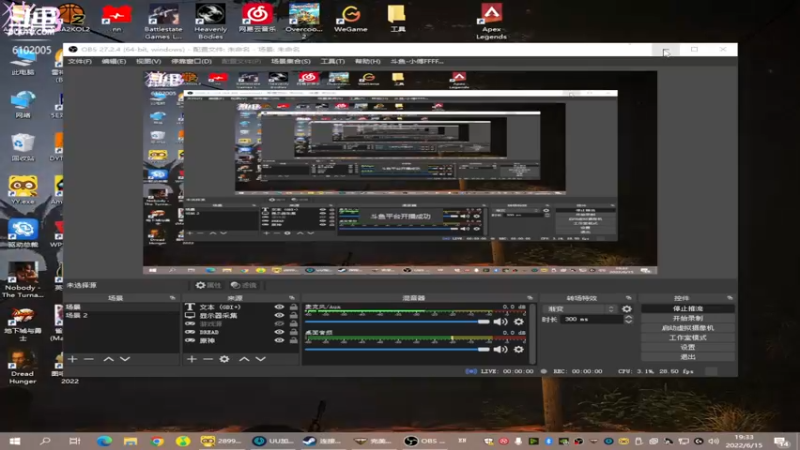Image resolution: width=800 pixels, height=450 pixels.
Task: Open the 场景集合(S) menu
Action: pos(291,61)
